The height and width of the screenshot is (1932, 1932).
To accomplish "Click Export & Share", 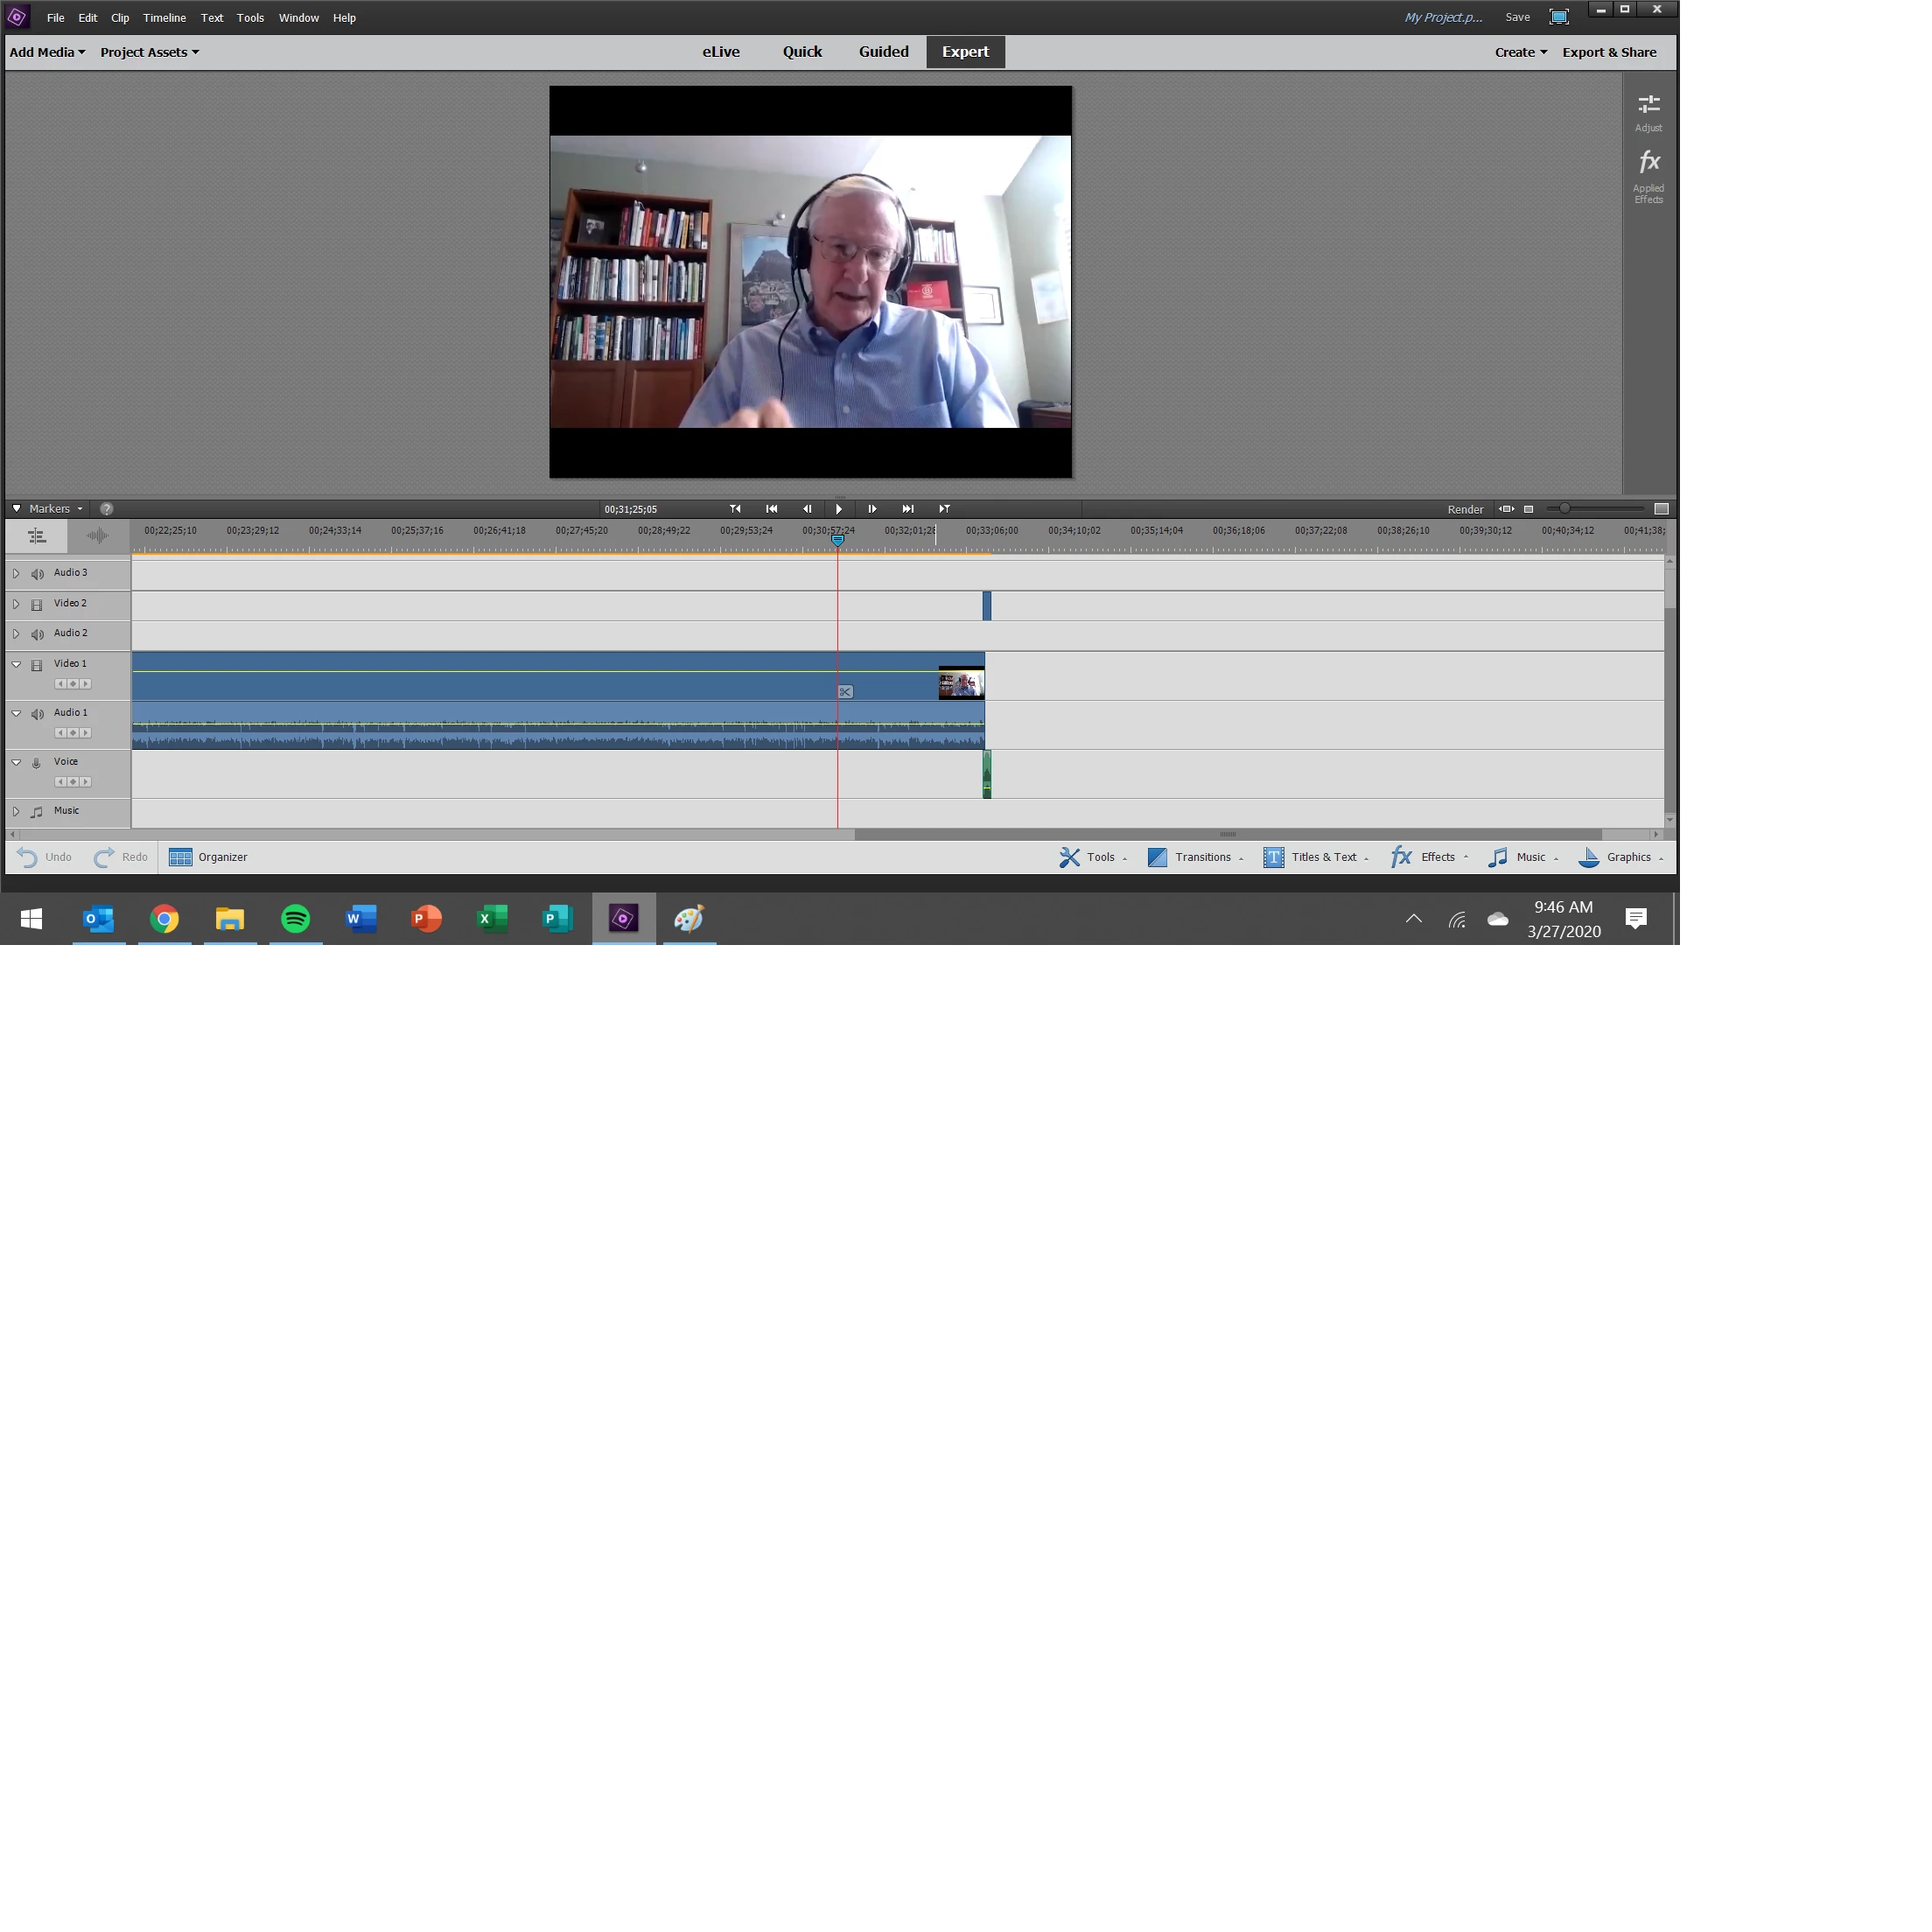I will 1608,52.
